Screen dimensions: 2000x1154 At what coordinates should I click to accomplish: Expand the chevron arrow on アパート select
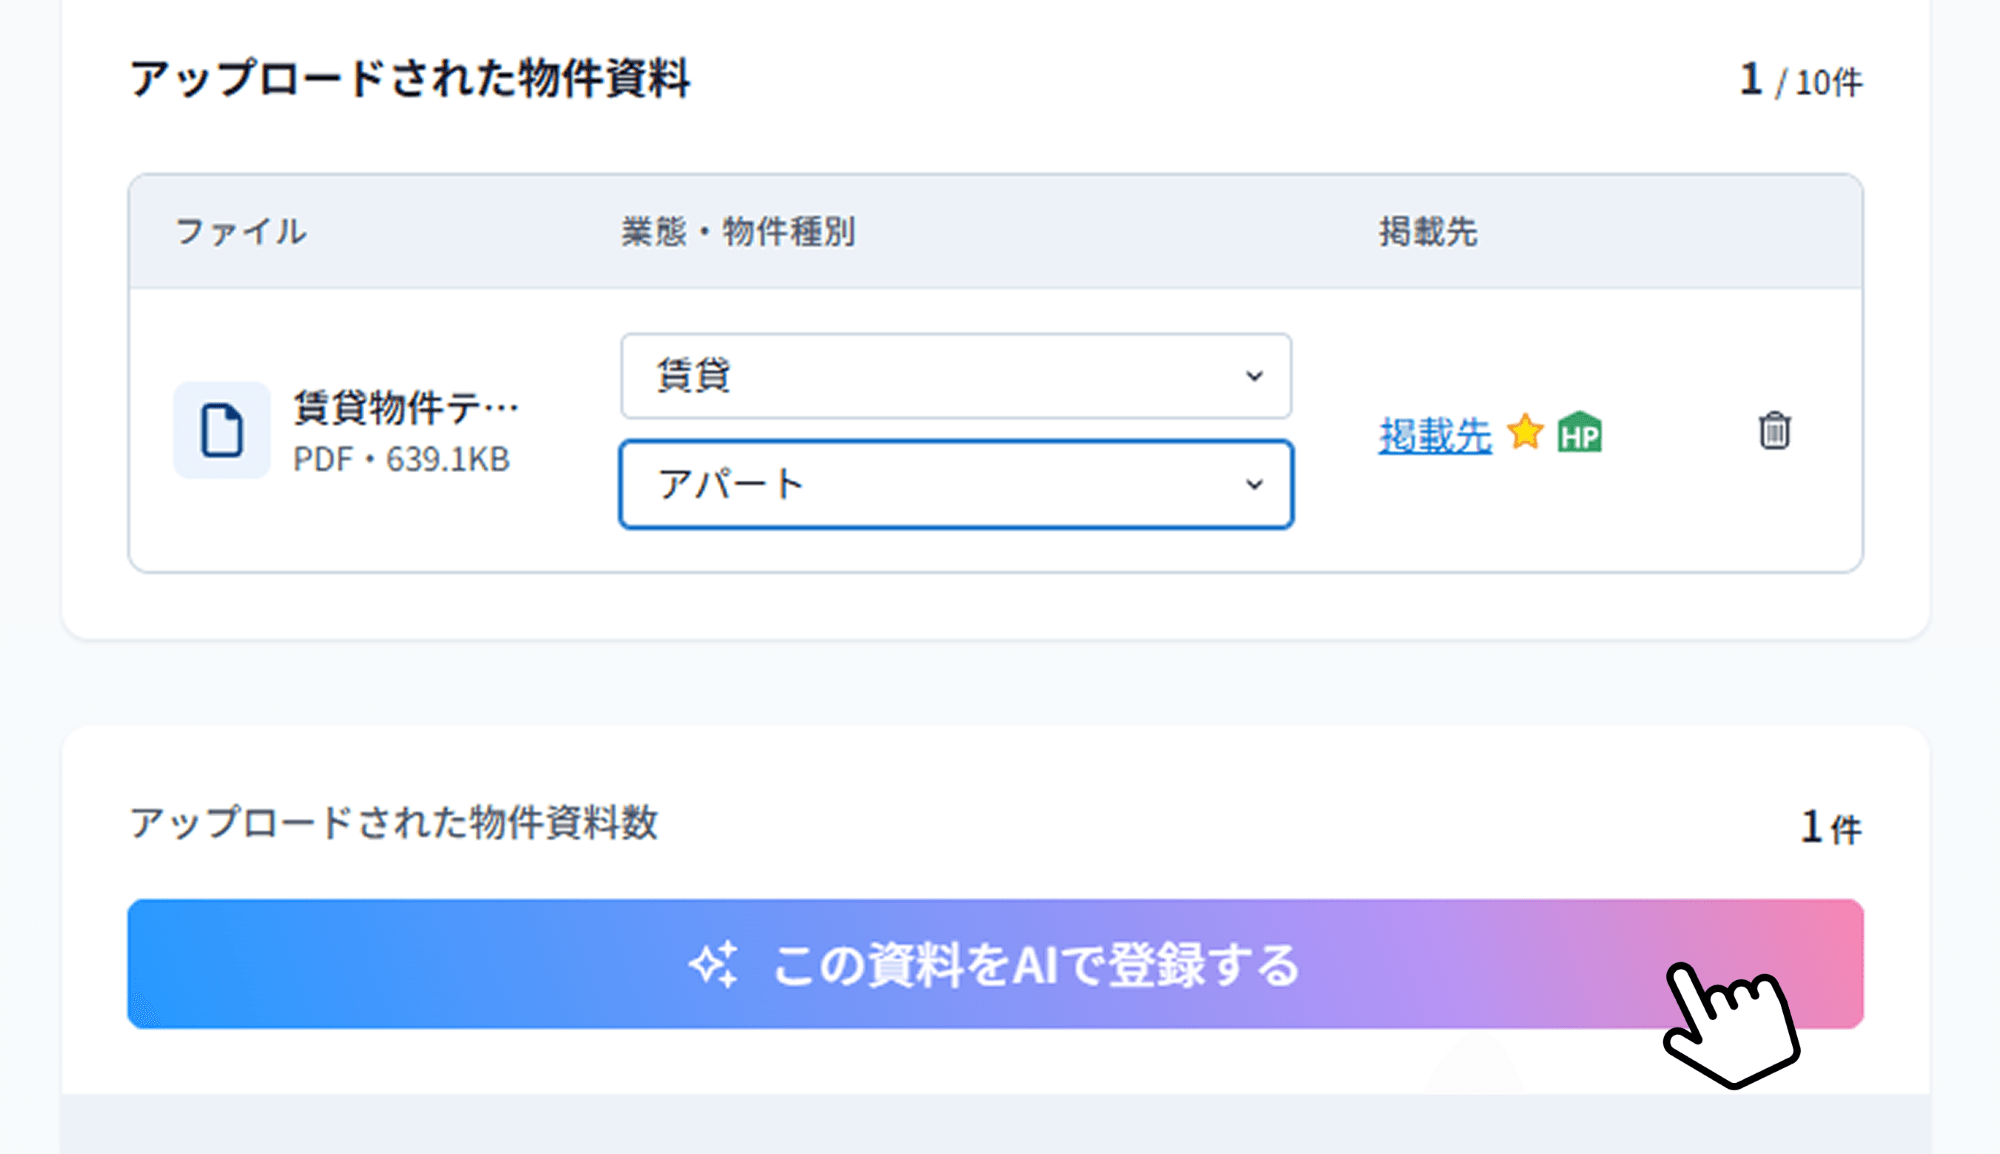1254,485
